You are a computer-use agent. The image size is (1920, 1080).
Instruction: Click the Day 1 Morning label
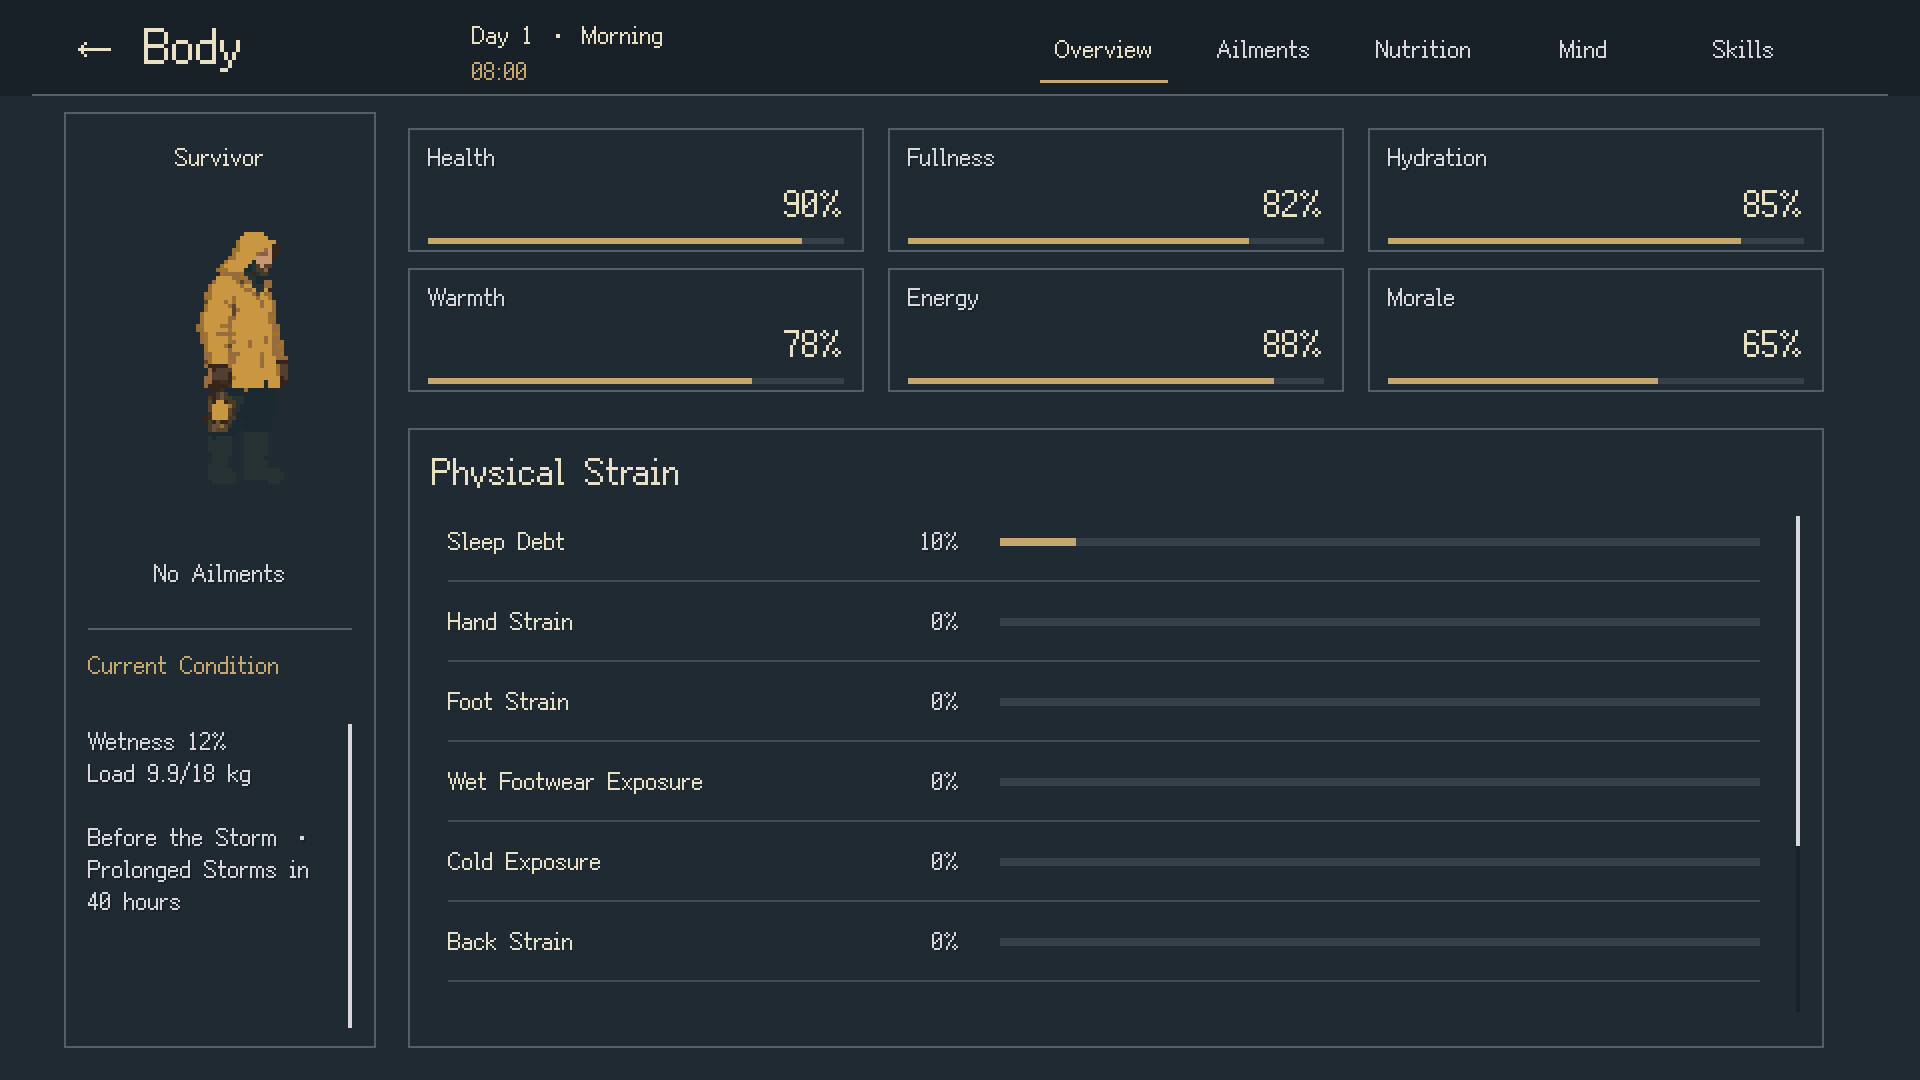567,36
